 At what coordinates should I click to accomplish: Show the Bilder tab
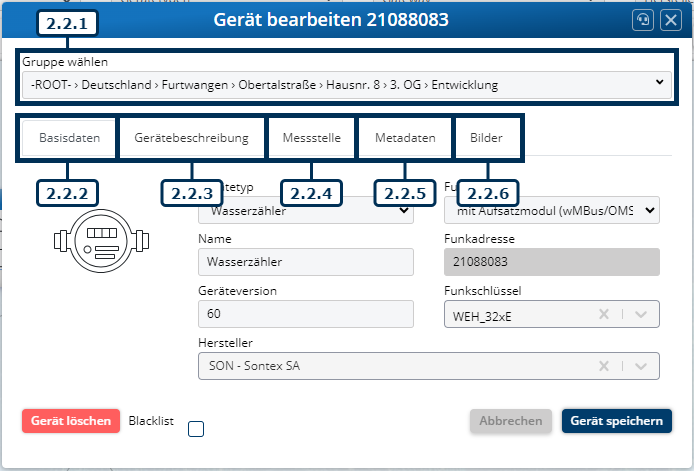[x=487, y=139]
